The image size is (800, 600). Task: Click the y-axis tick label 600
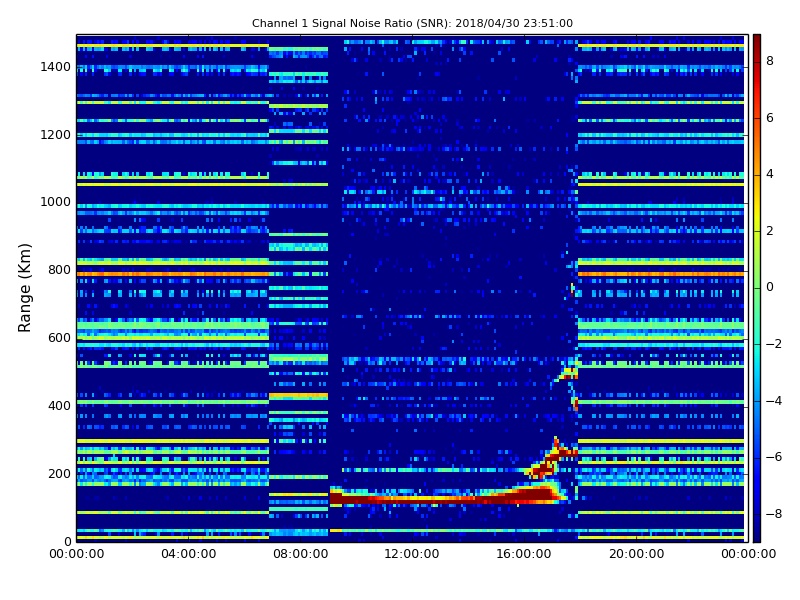click(x=59, y=338)
